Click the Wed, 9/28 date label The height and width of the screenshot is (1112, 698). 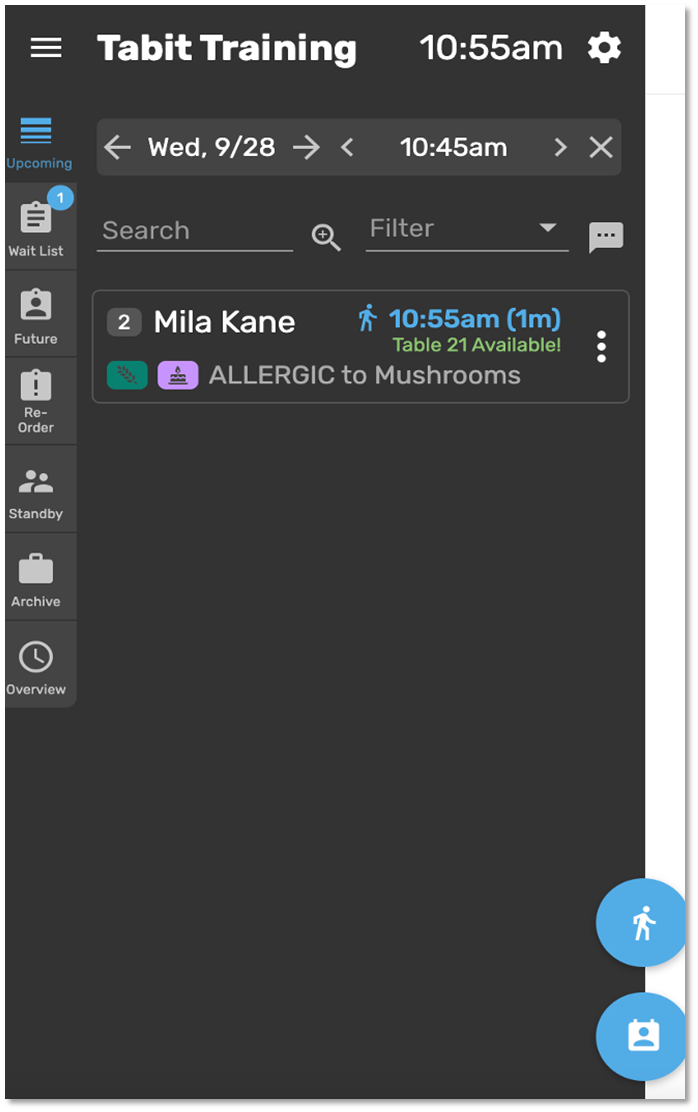pyautogui.click(x=211, y=148)
